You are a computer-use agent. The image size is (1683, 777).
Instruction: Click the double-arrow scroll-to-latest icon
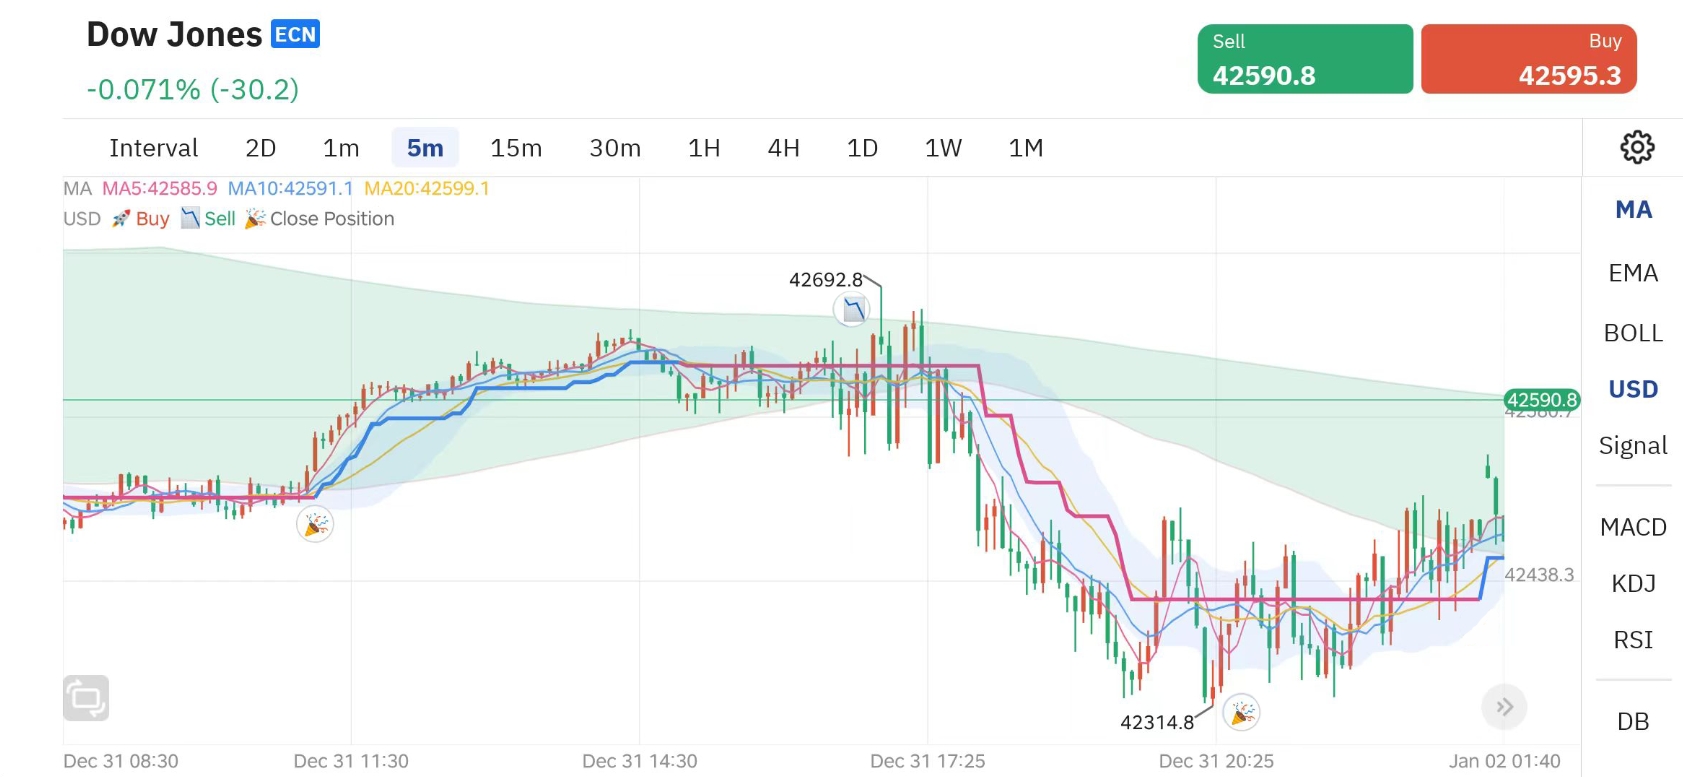[1504, 707]
